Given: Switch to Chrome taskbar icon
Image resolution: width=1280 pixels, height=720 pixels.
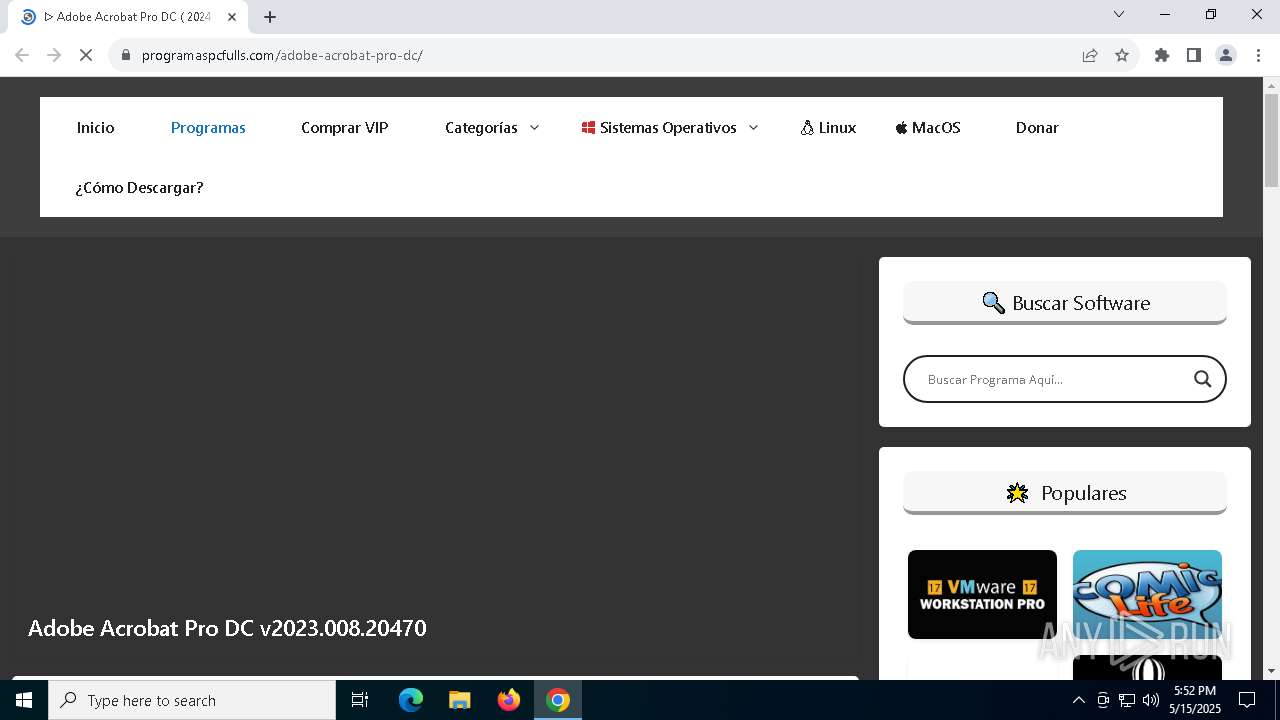Looking at the screenshot, I should tap(558, 700).
